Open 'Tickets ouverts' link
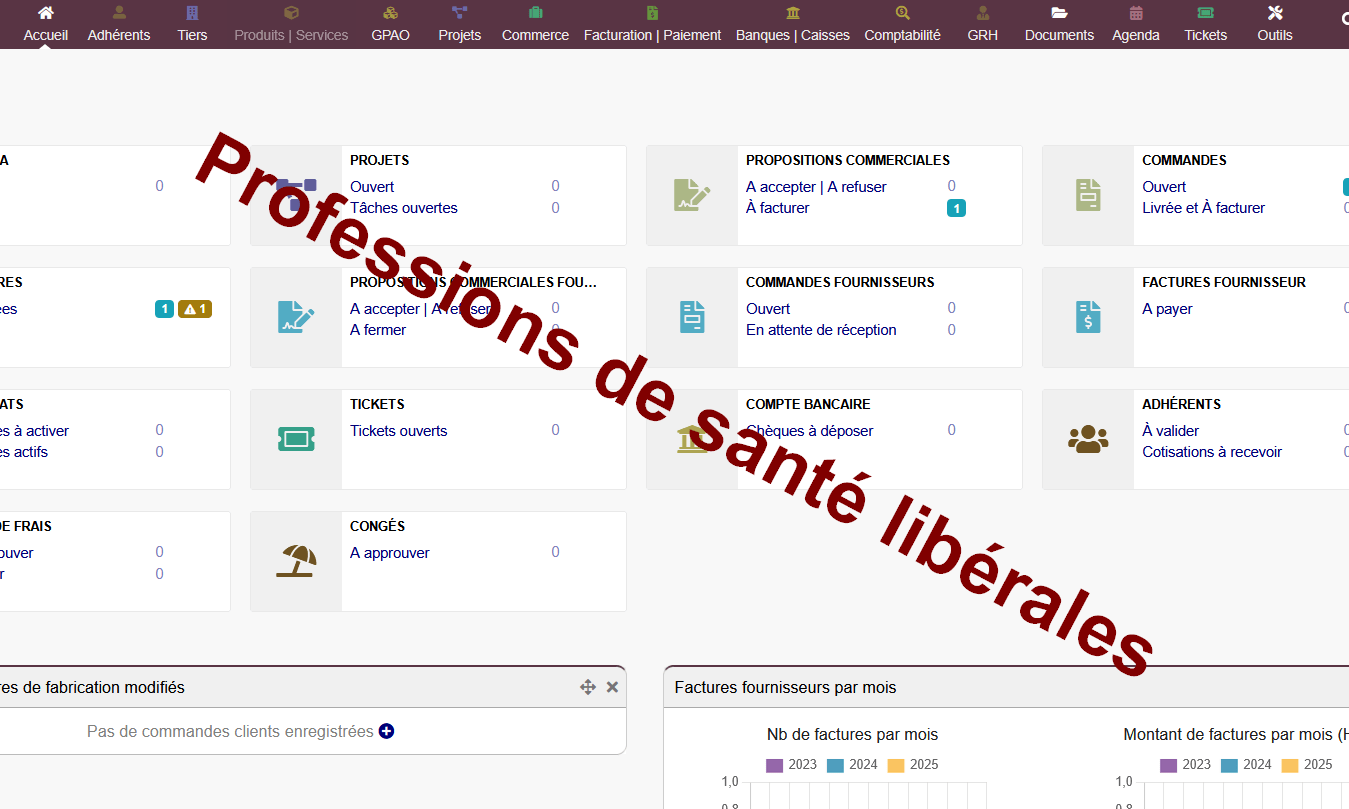 pyautogui.click(x=398, y=431)
